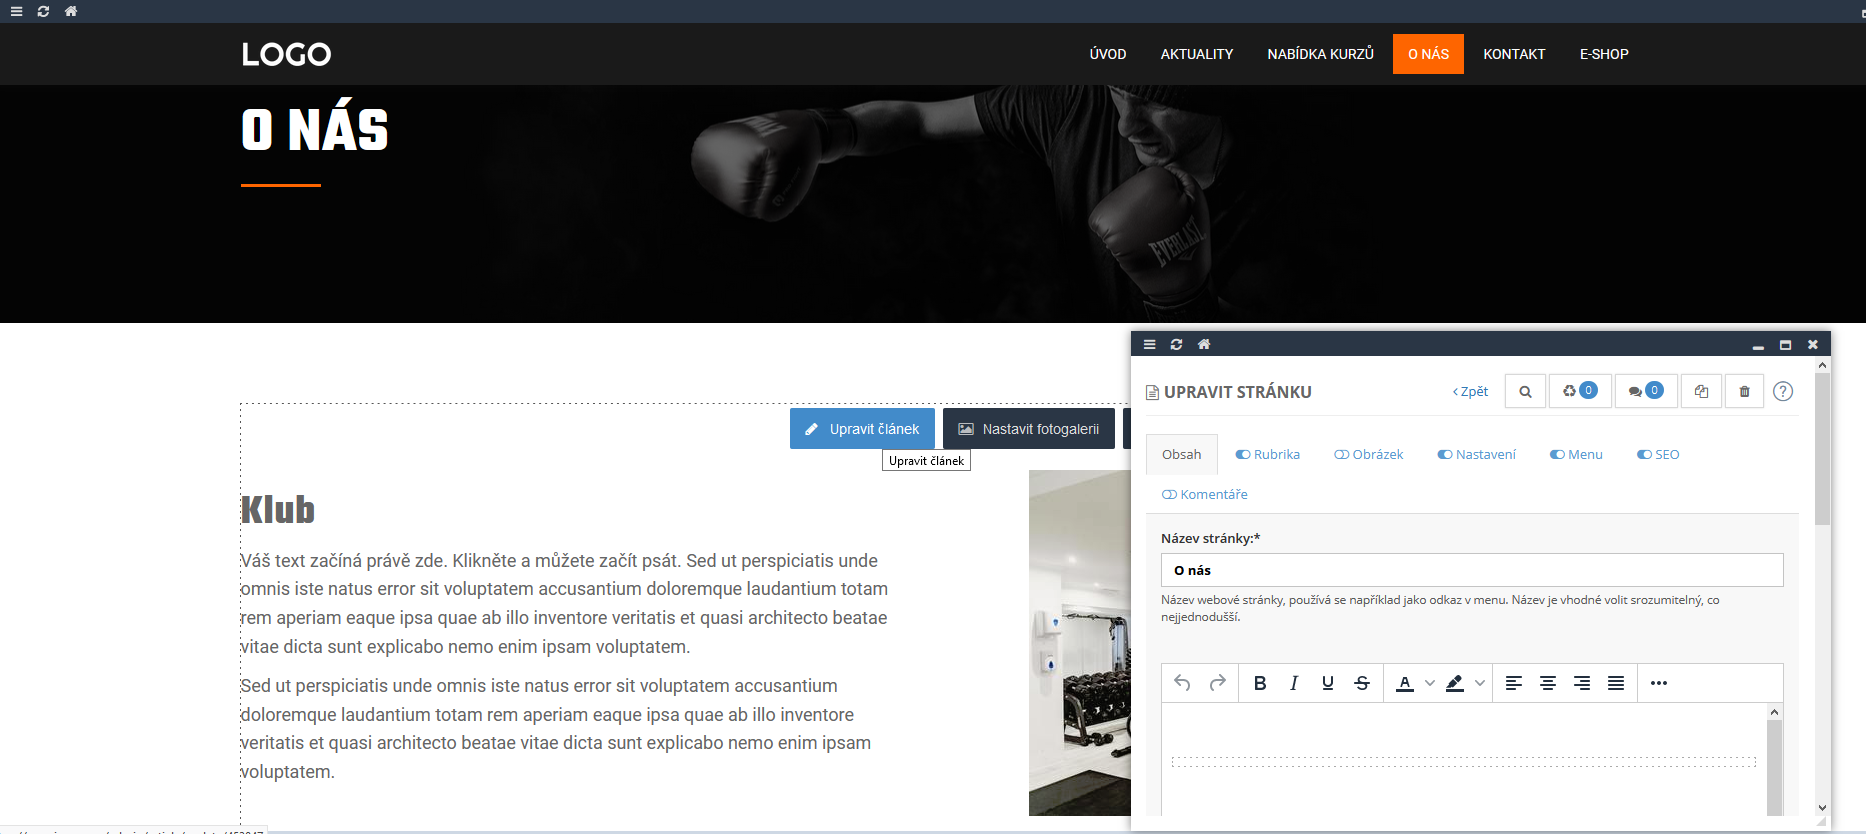Click the Upravit článek button
The width and height of the screenshot is (1866, 834).
[x=862, y=429]
